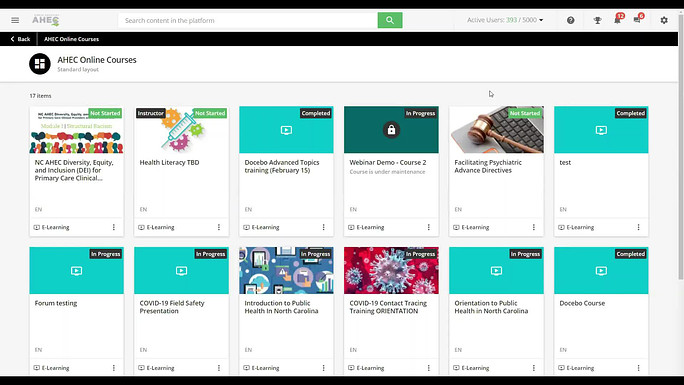Open NC AHEC Diversity, Equity, and Inclusion course
This screenshot has height=385, width=684.
pos(74,170)
